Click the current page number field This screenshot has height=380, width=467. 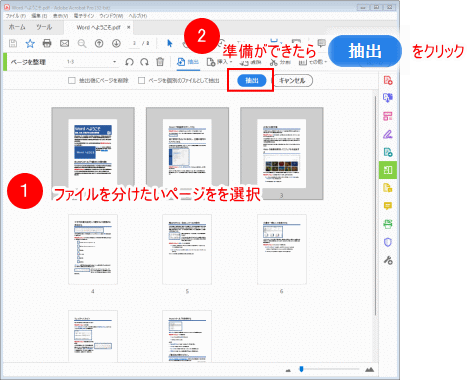[x=134, y=43]
